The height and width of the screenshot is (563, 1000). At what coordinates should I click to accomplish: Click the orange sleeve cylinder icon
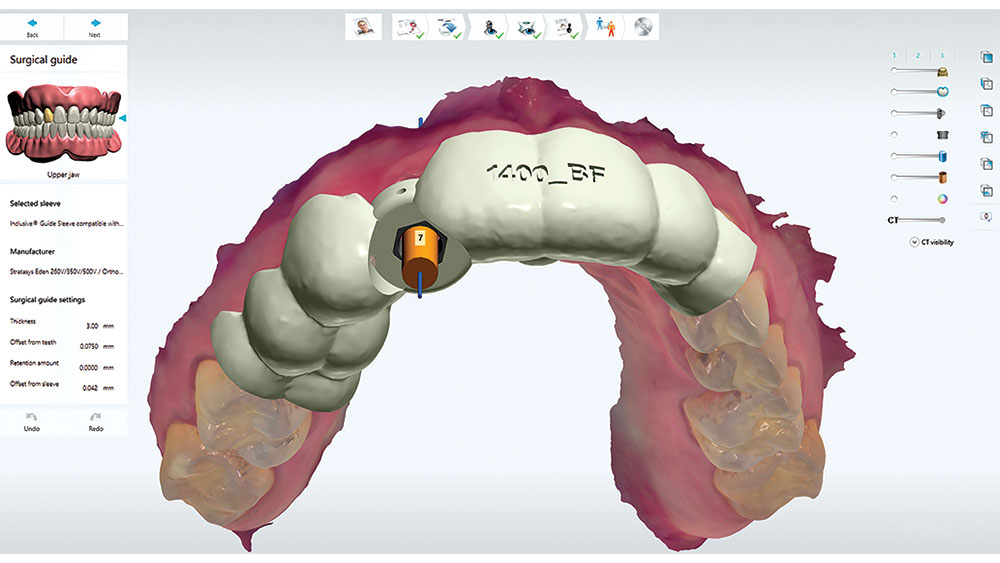(x=943, y=177)
